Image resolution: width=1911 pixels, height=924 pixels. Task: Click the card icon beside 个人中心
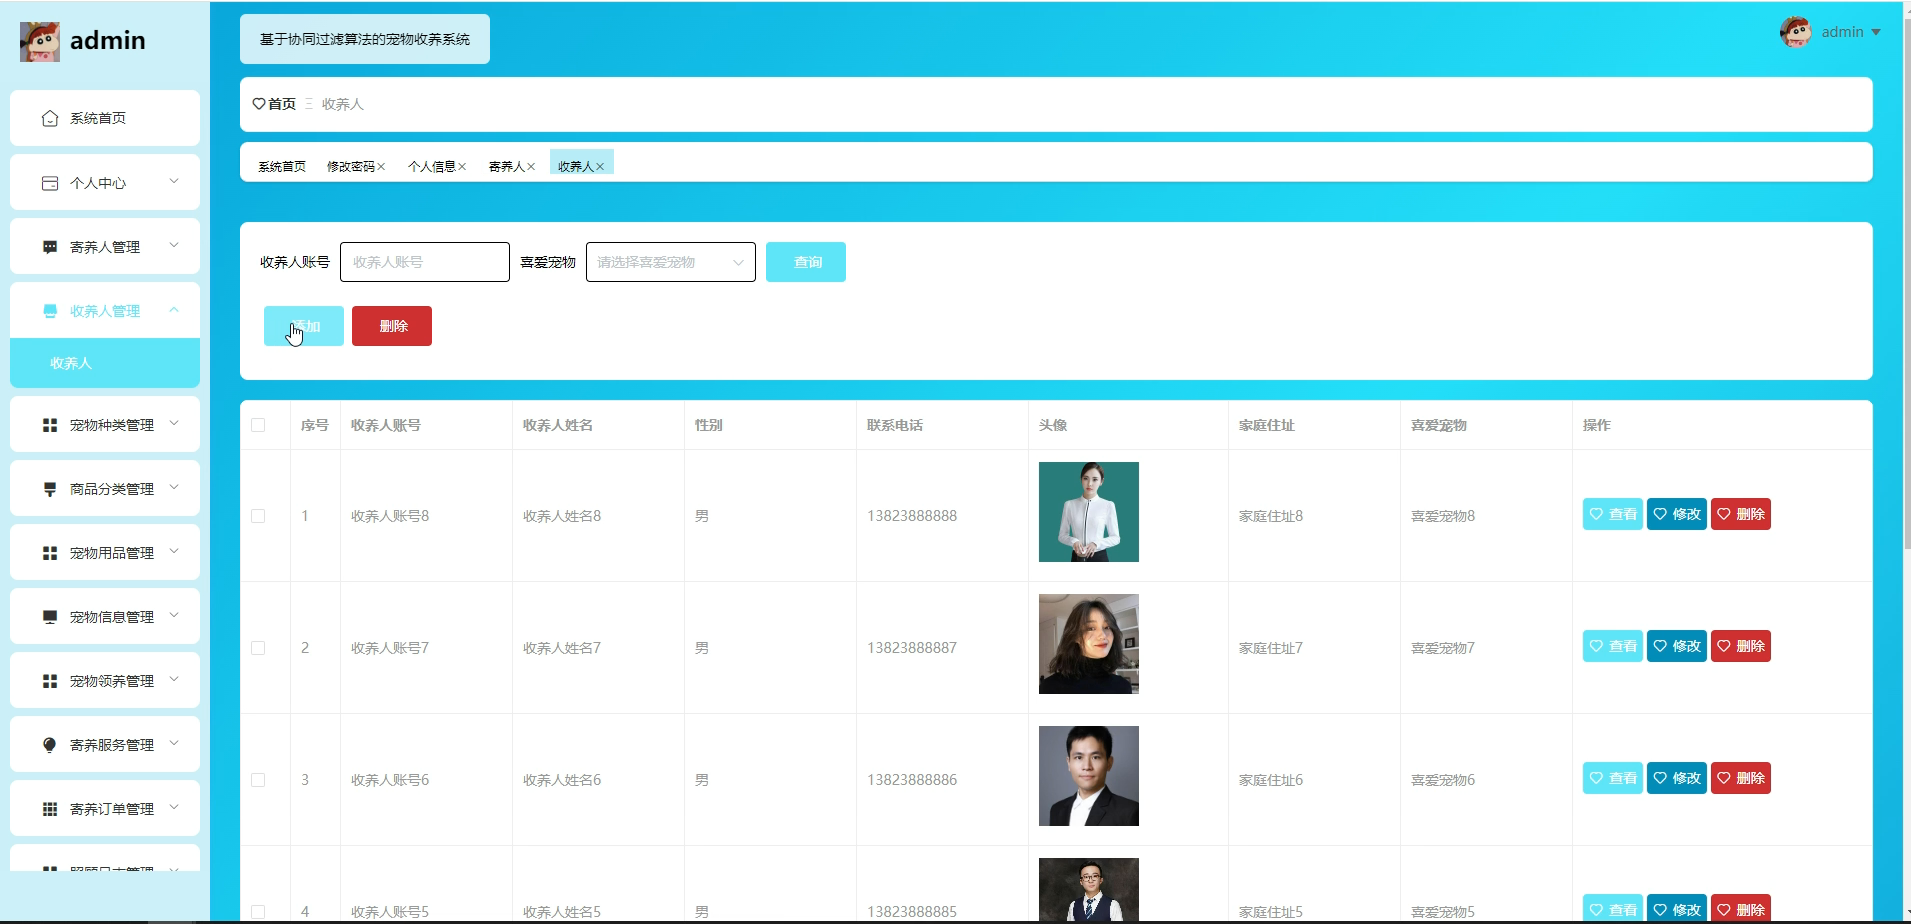pyautogui.click(x=50, y=183)
